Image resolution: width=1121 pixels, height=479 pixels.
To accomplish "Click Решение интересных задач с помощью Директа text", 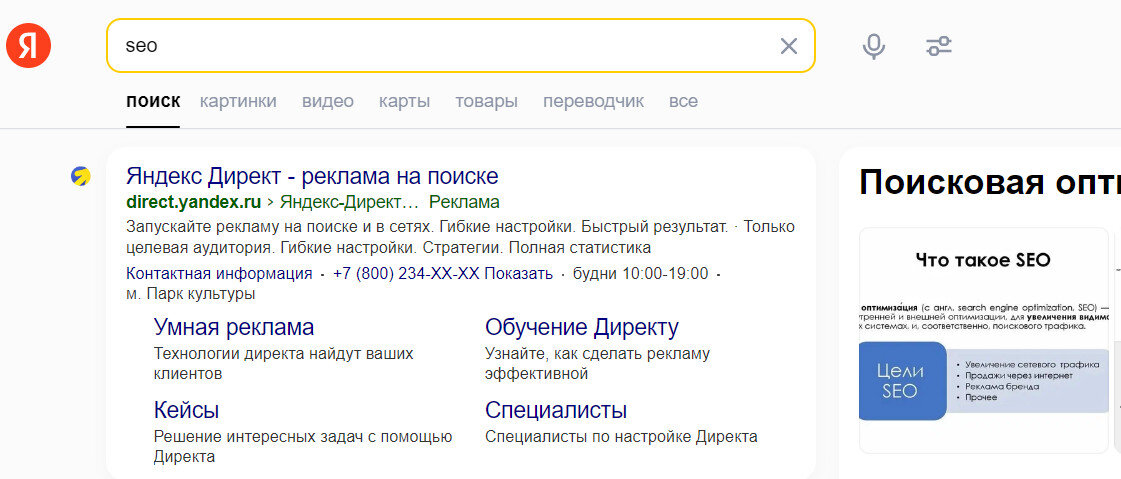I will click(302, 446).
